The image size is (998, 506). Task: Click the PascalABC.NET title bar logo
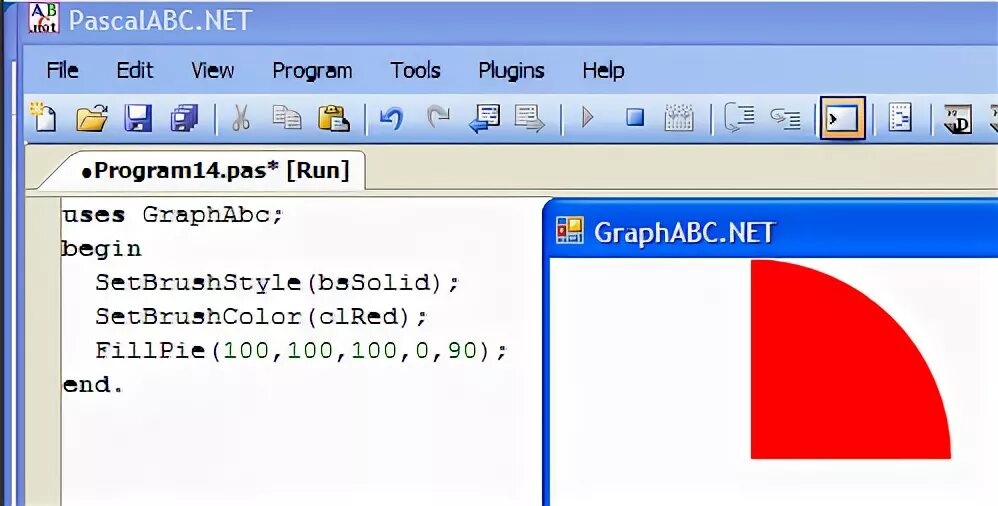(44, 18)
